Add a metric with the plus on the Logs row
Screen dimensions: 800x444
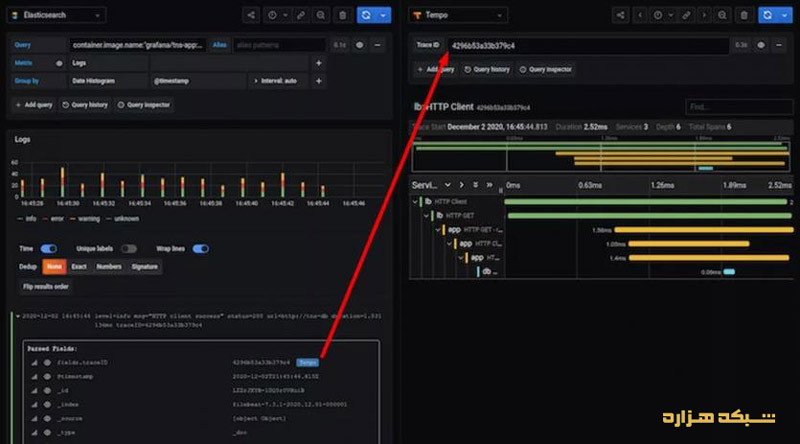point(319,63)
